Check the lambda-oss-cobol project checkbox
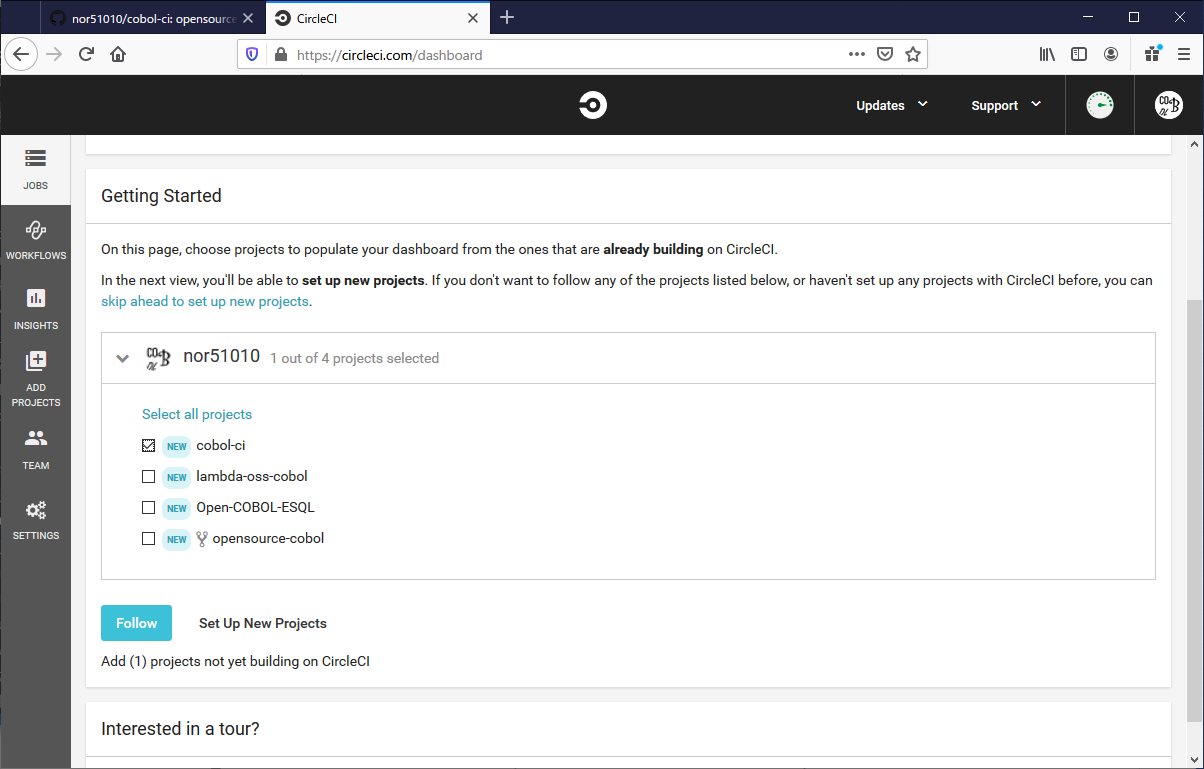Image resolution: width=1204 pixels, height=769 pixels. (x=149, y=476)
